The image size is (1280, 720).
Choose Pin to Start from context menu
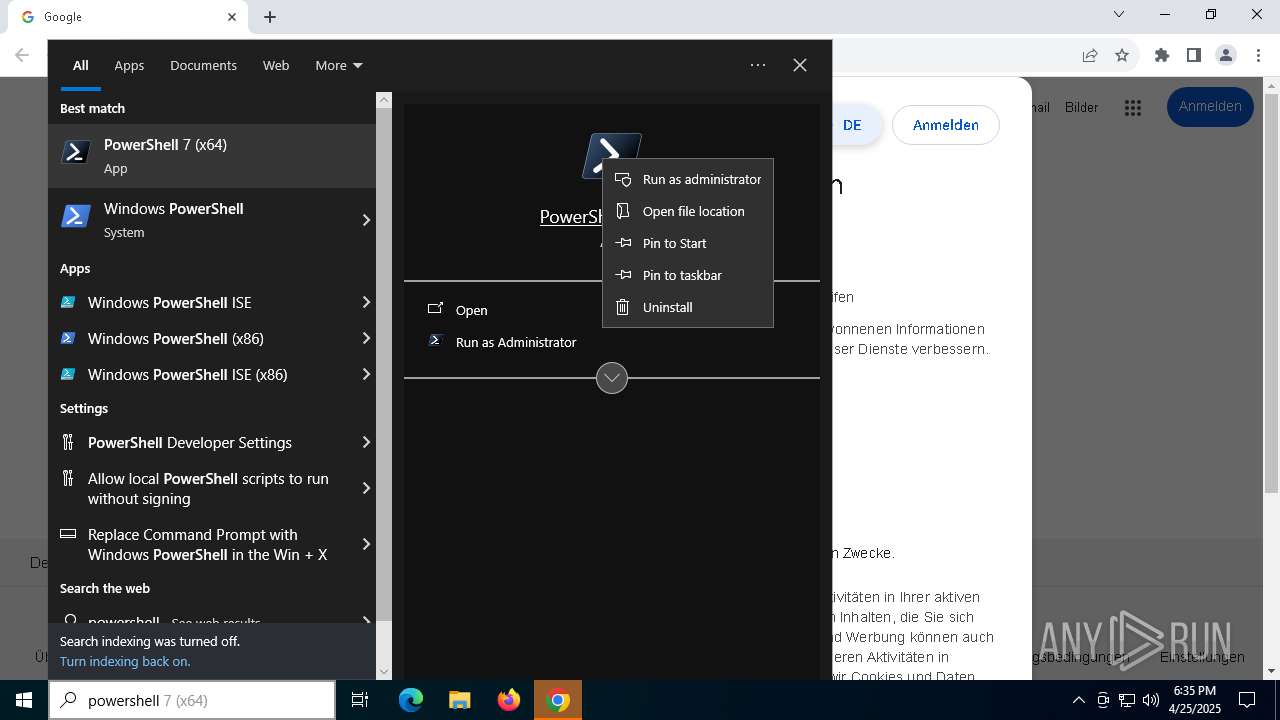(688, 243)
